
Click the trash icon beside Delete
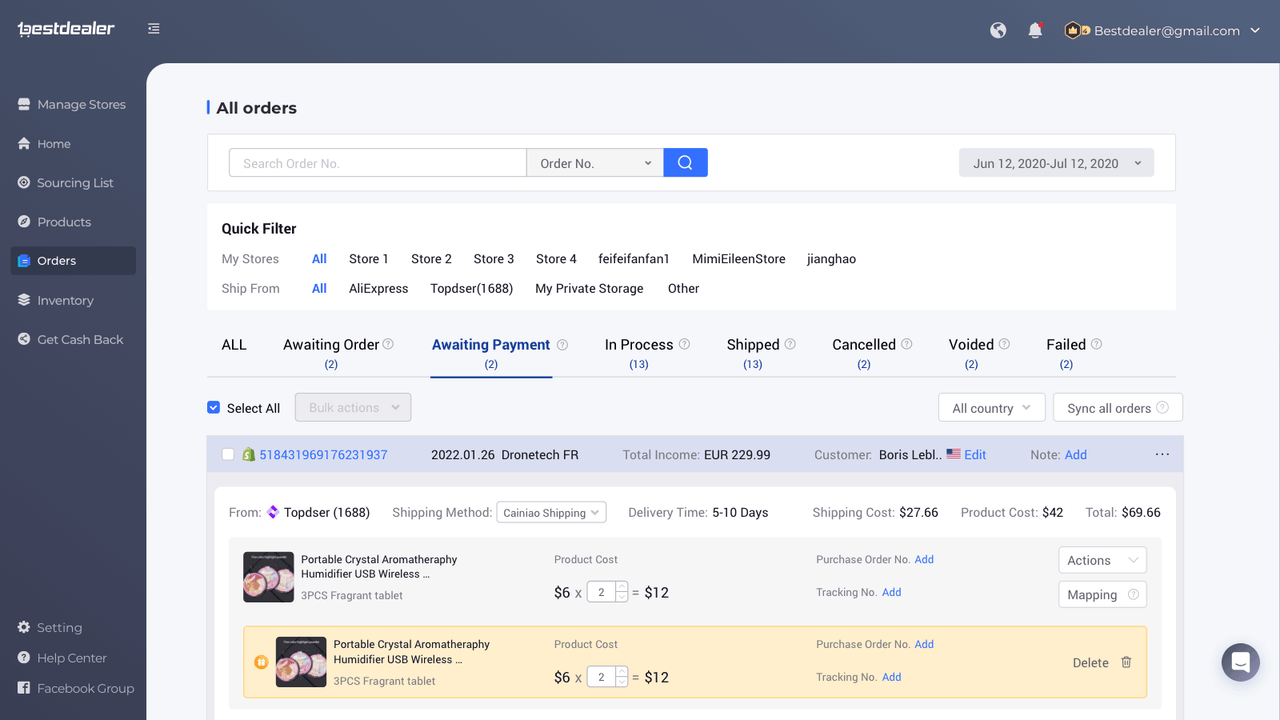[x=1126, y=662]
